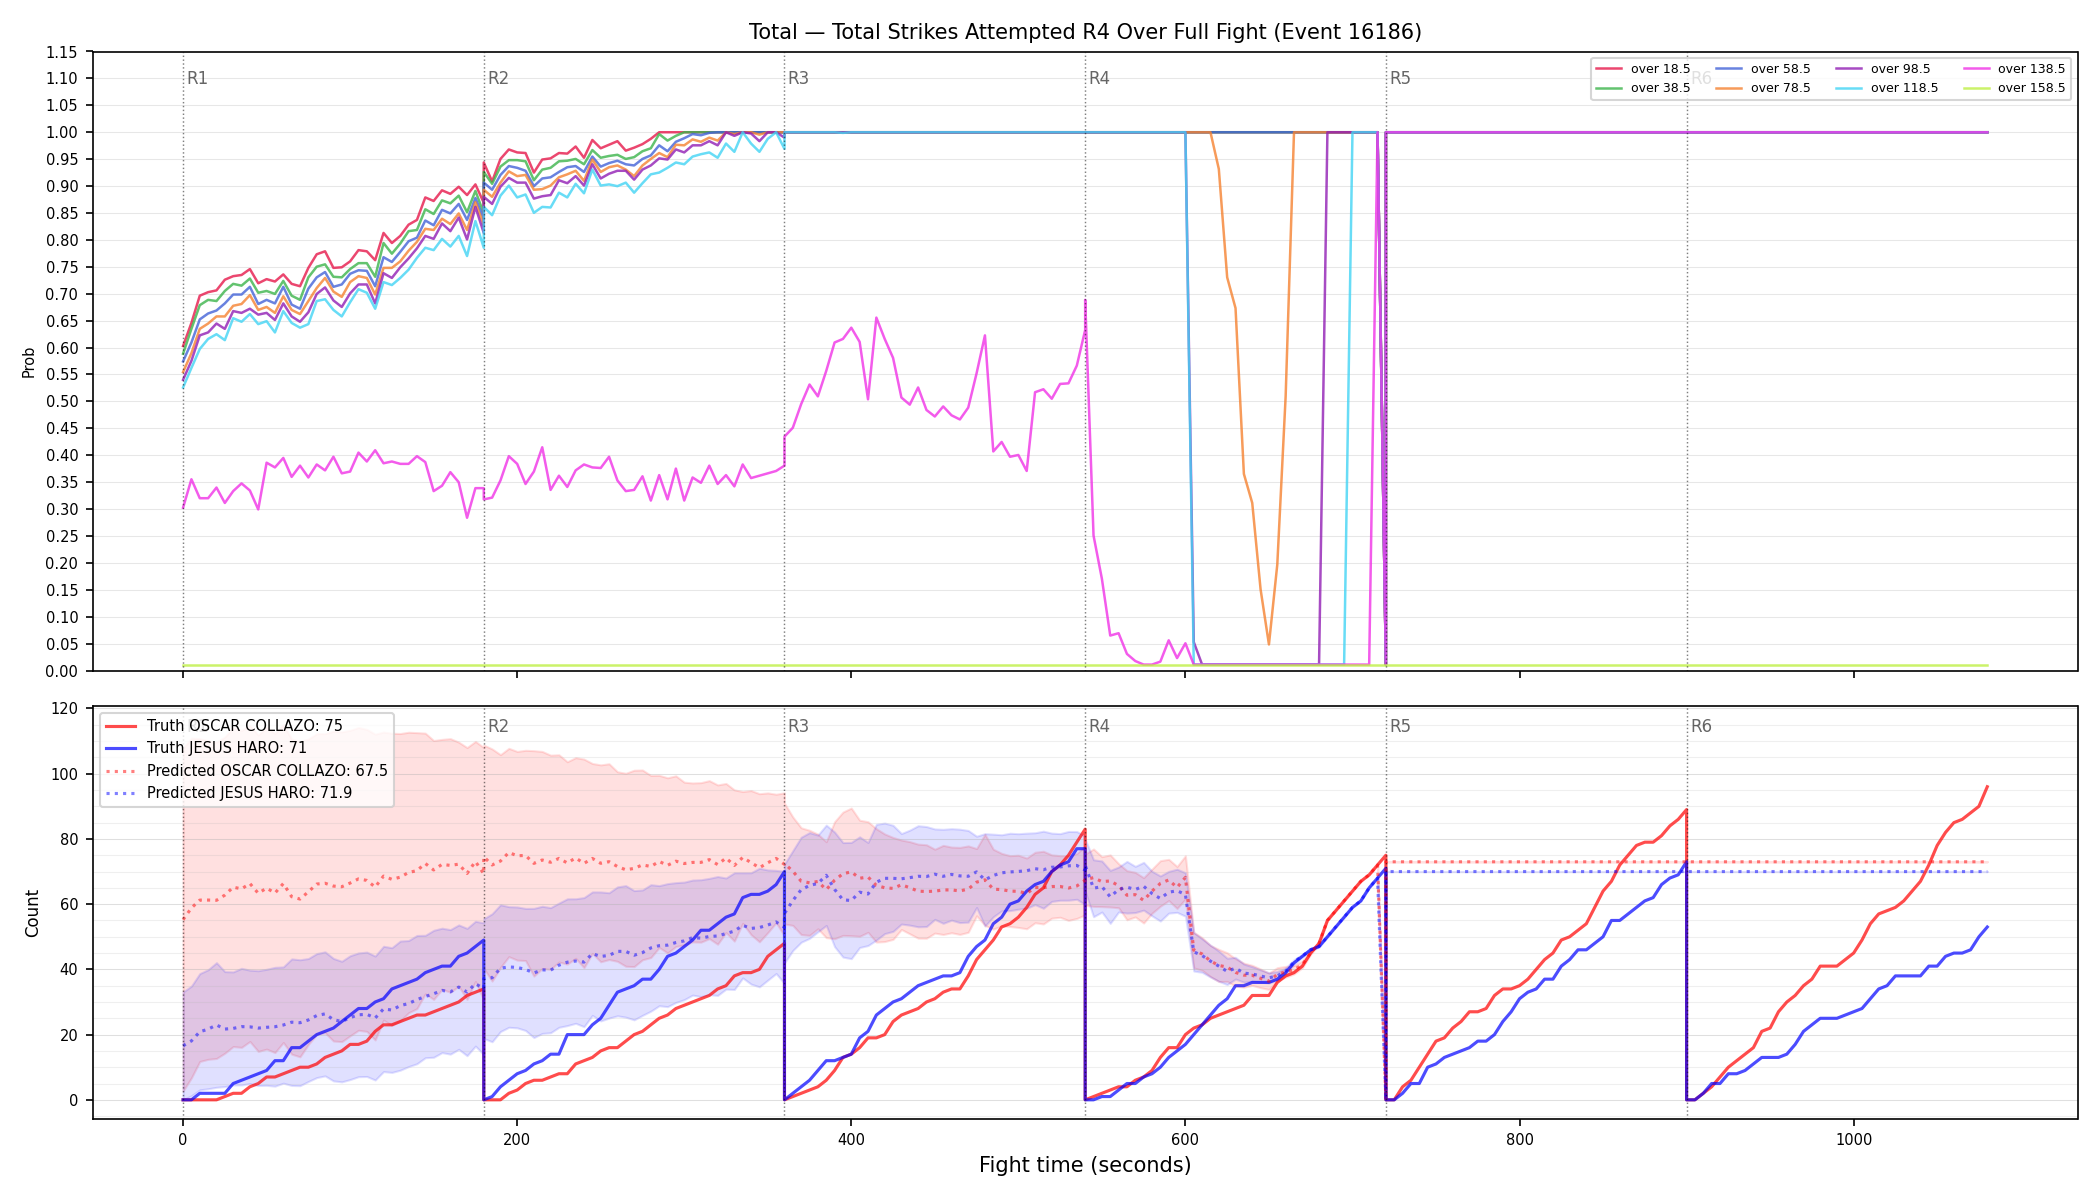Click the 800 tick on the time axis
The width and height of the screenshot is (2100, 1200).
[1519, 1139]
